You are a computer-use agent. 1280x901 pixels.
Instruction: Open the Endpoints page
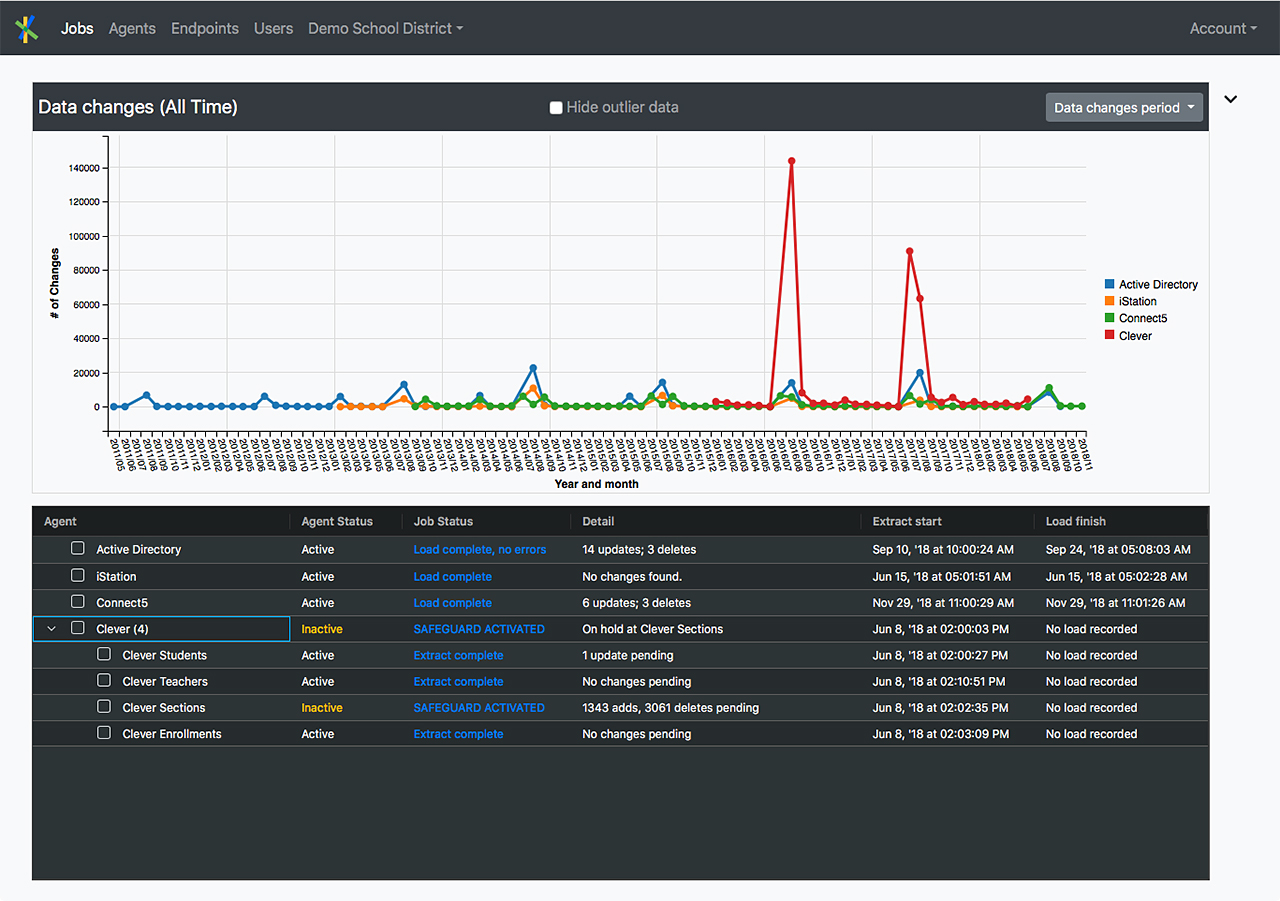[205, 29]
